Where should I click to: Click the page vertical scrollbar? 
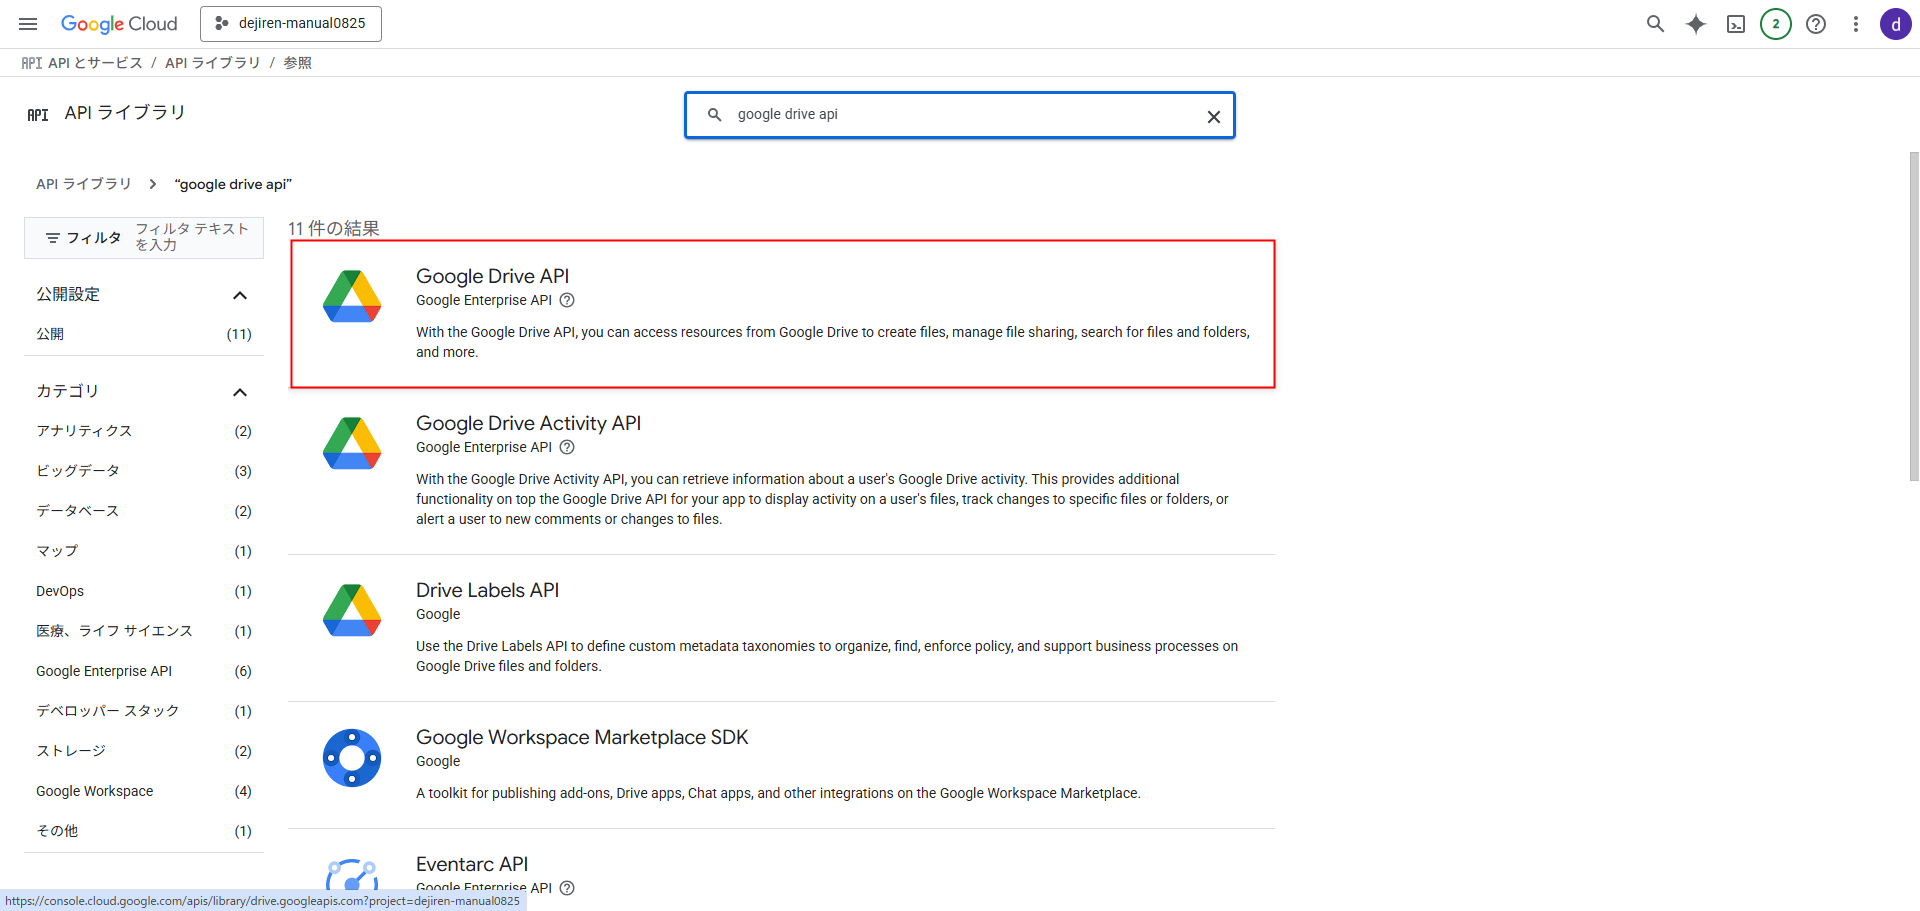1913,316
